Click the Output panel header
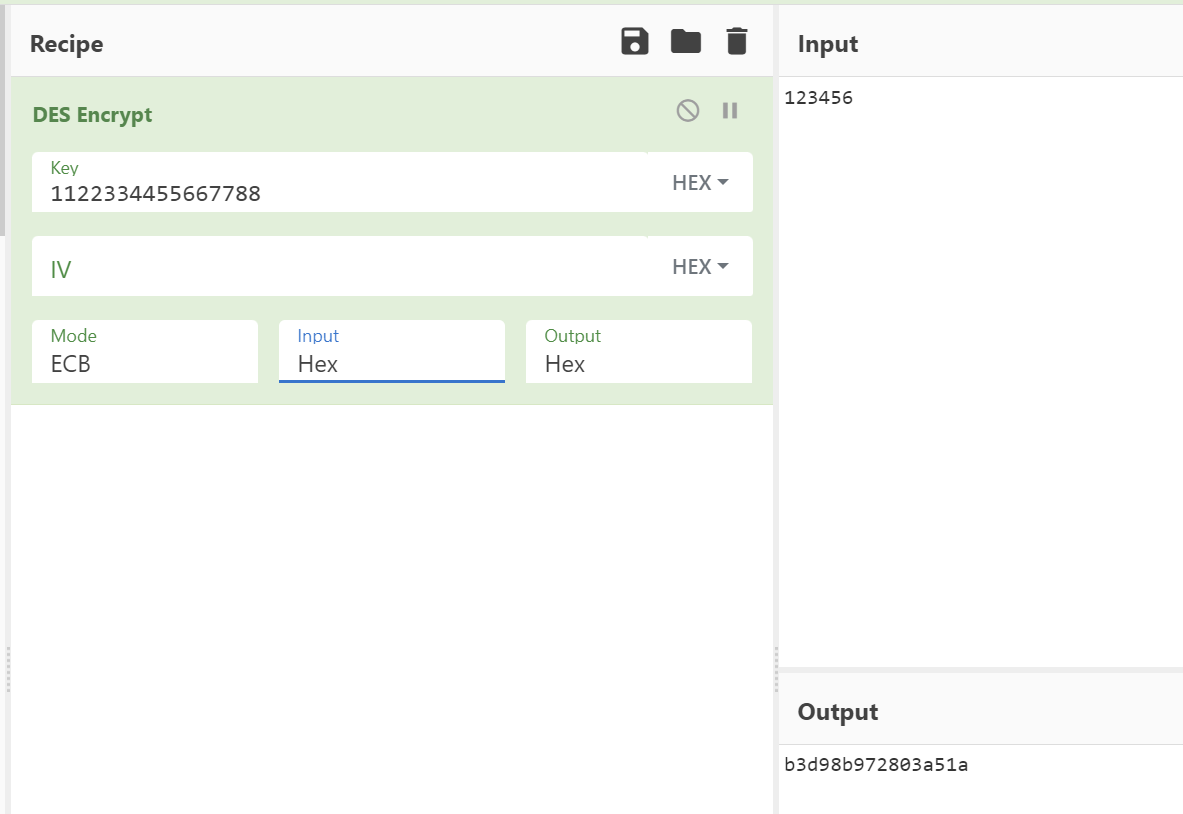Image resolution: width=1183 pixels, height=814 pixels. pos(838,712)
